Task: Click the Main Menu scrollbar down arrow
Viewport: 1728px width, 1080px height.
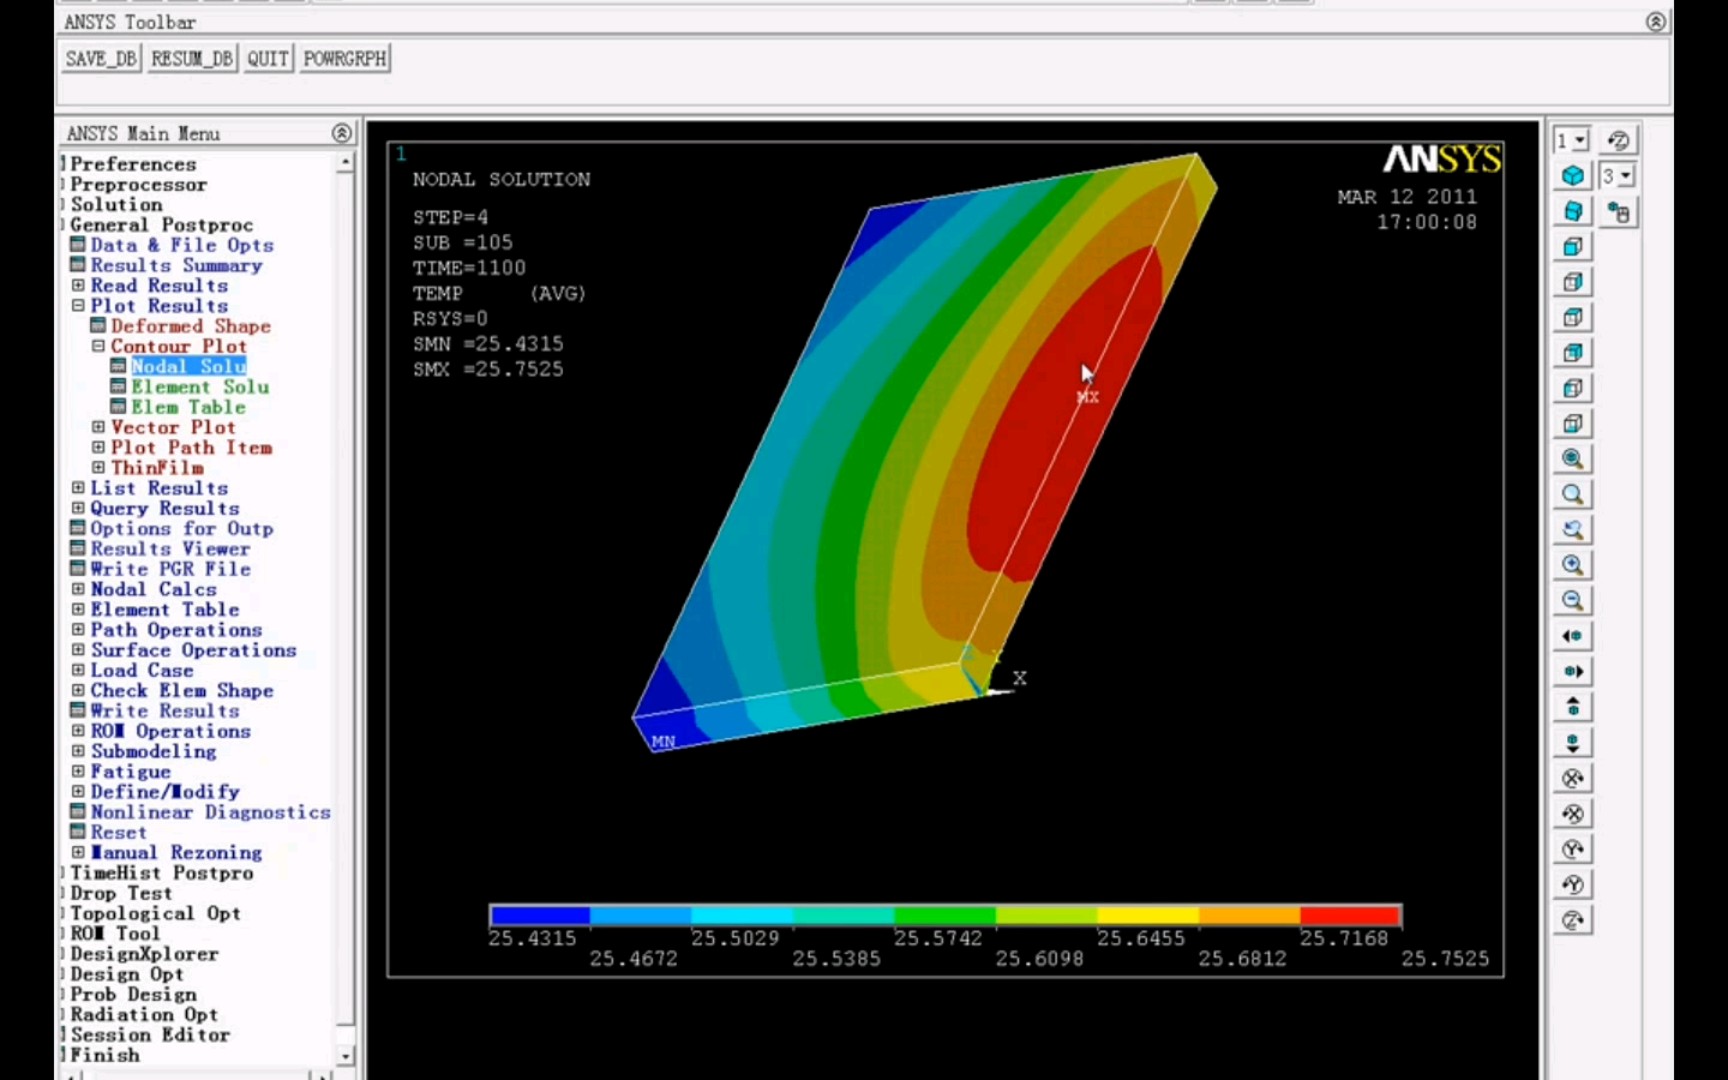Action: pyautogui.click(x=345, y=1056)
